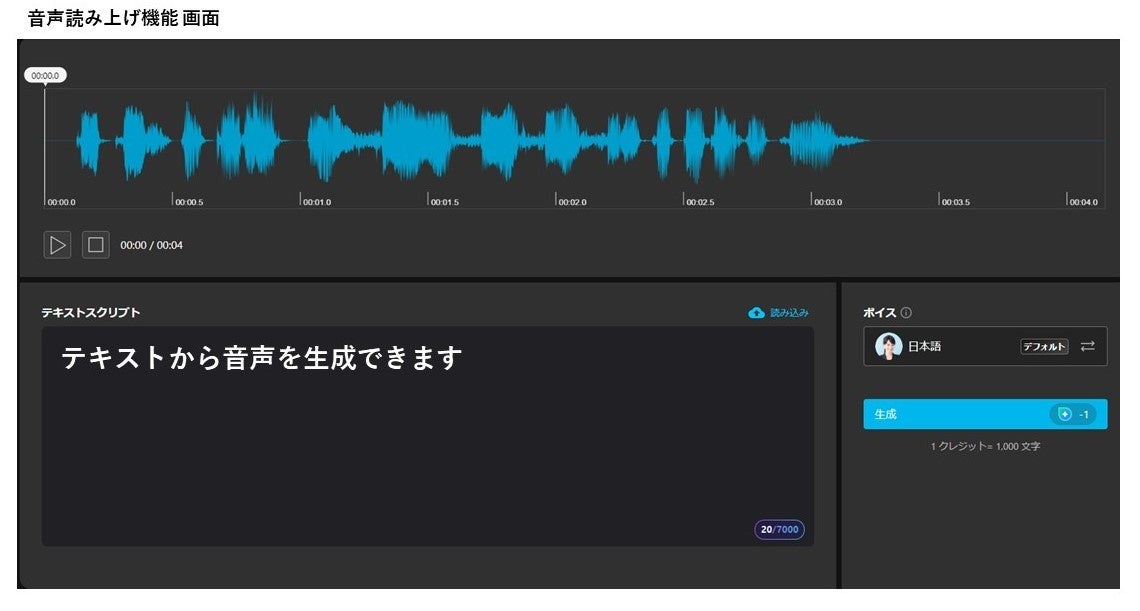Enable playback with the Play control

coord(59,243)
